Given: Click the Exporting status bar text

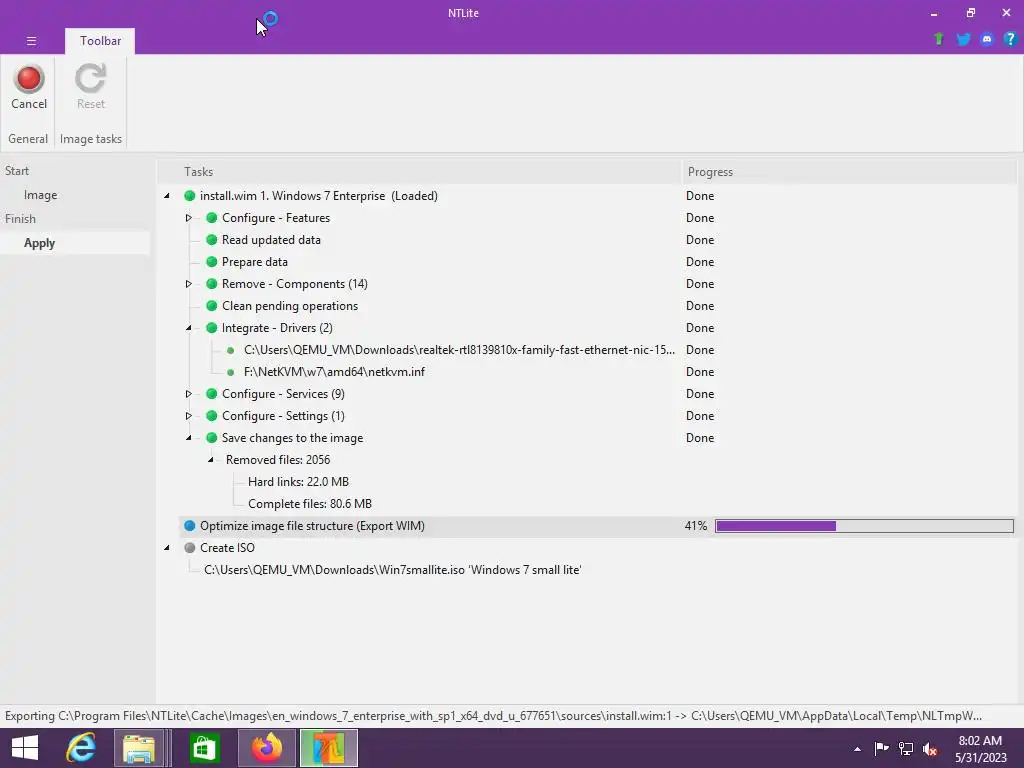Looking at the screenshot, I should click(493, 716).
